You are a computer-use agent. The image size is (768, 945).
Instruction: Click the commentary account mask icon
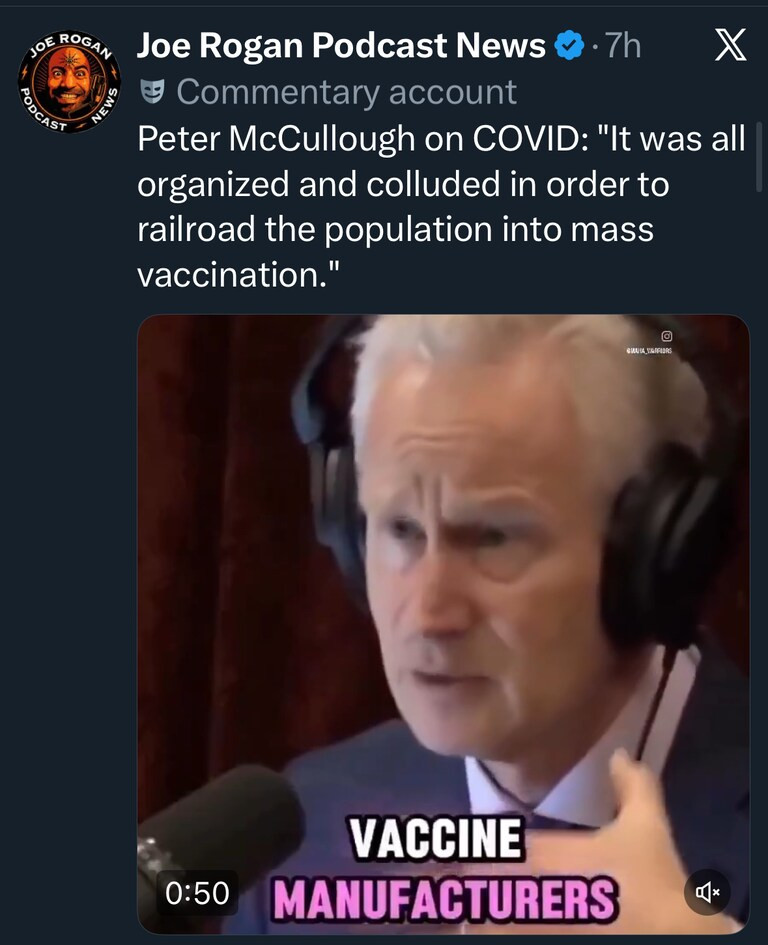coord(152,92)
